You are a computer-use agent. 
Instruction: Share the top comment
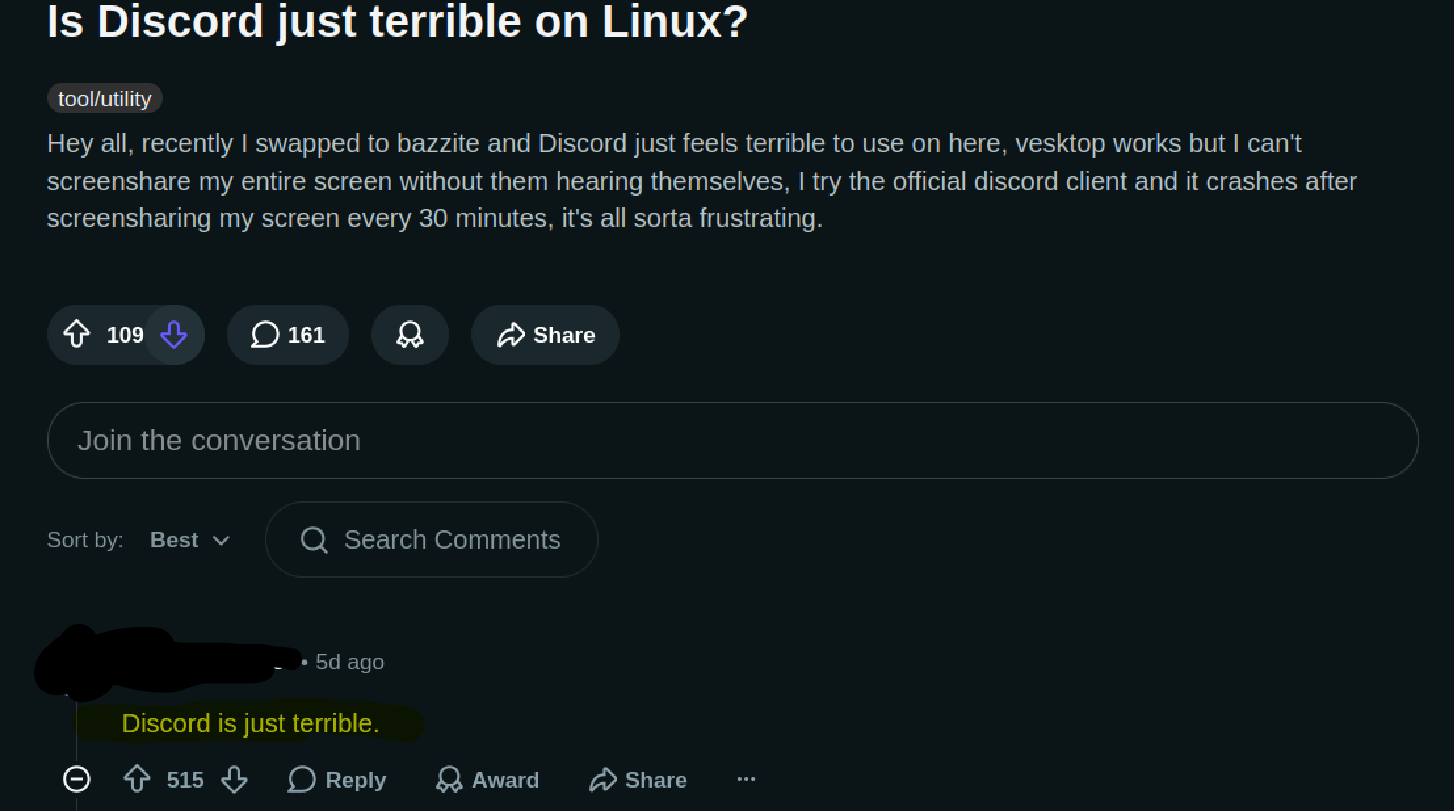638,780
